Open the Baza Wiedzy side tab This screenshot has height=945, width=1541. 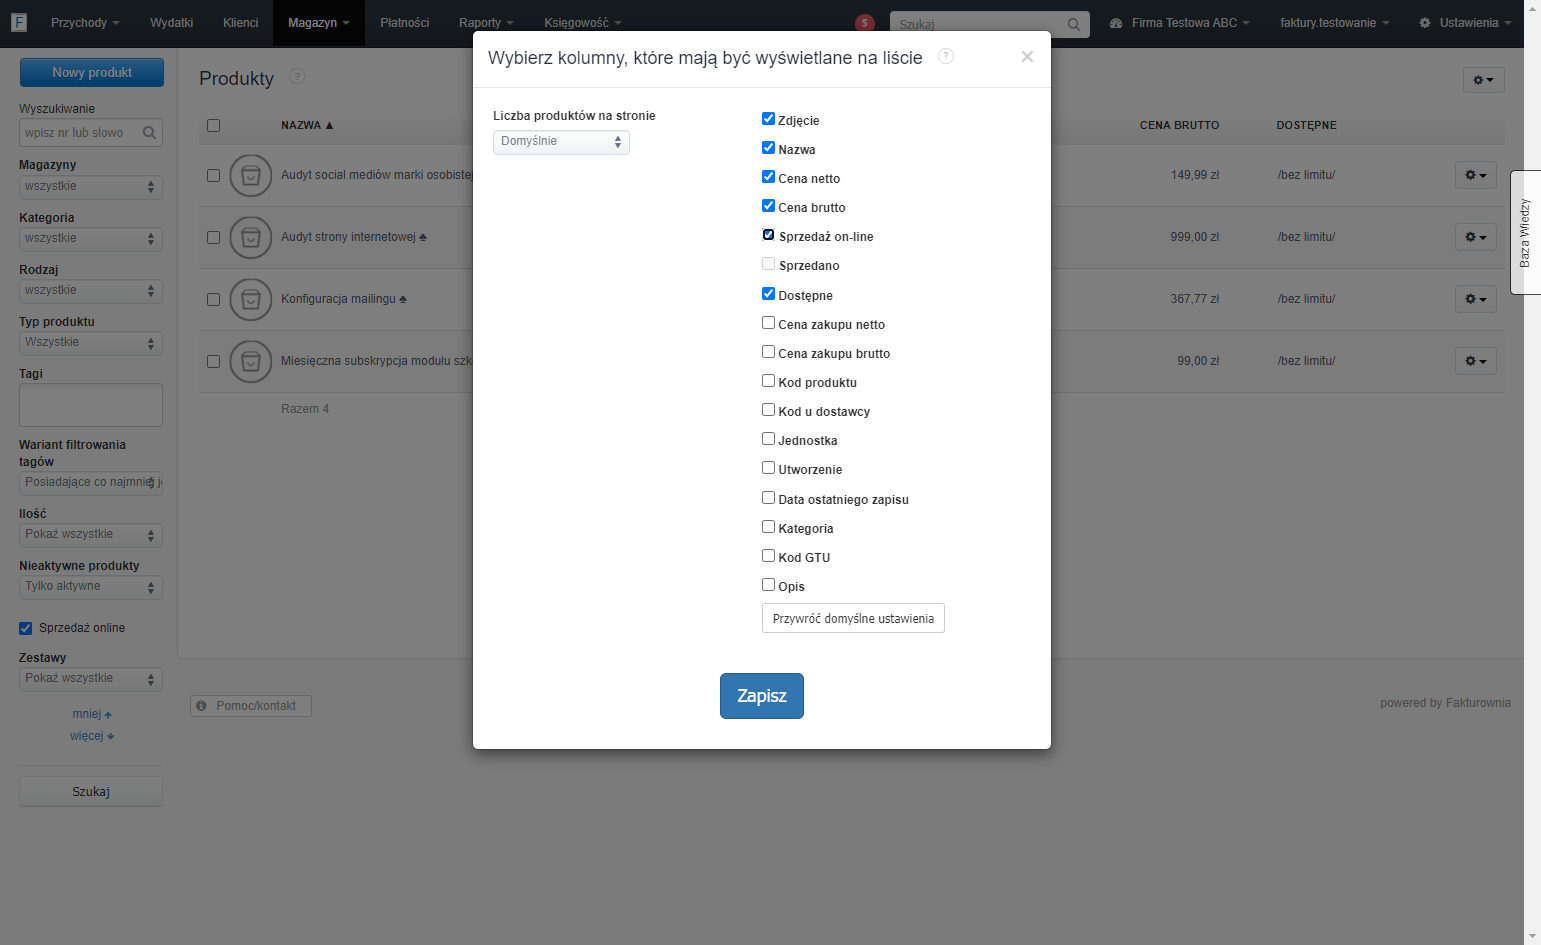(x=1525, y=232)
